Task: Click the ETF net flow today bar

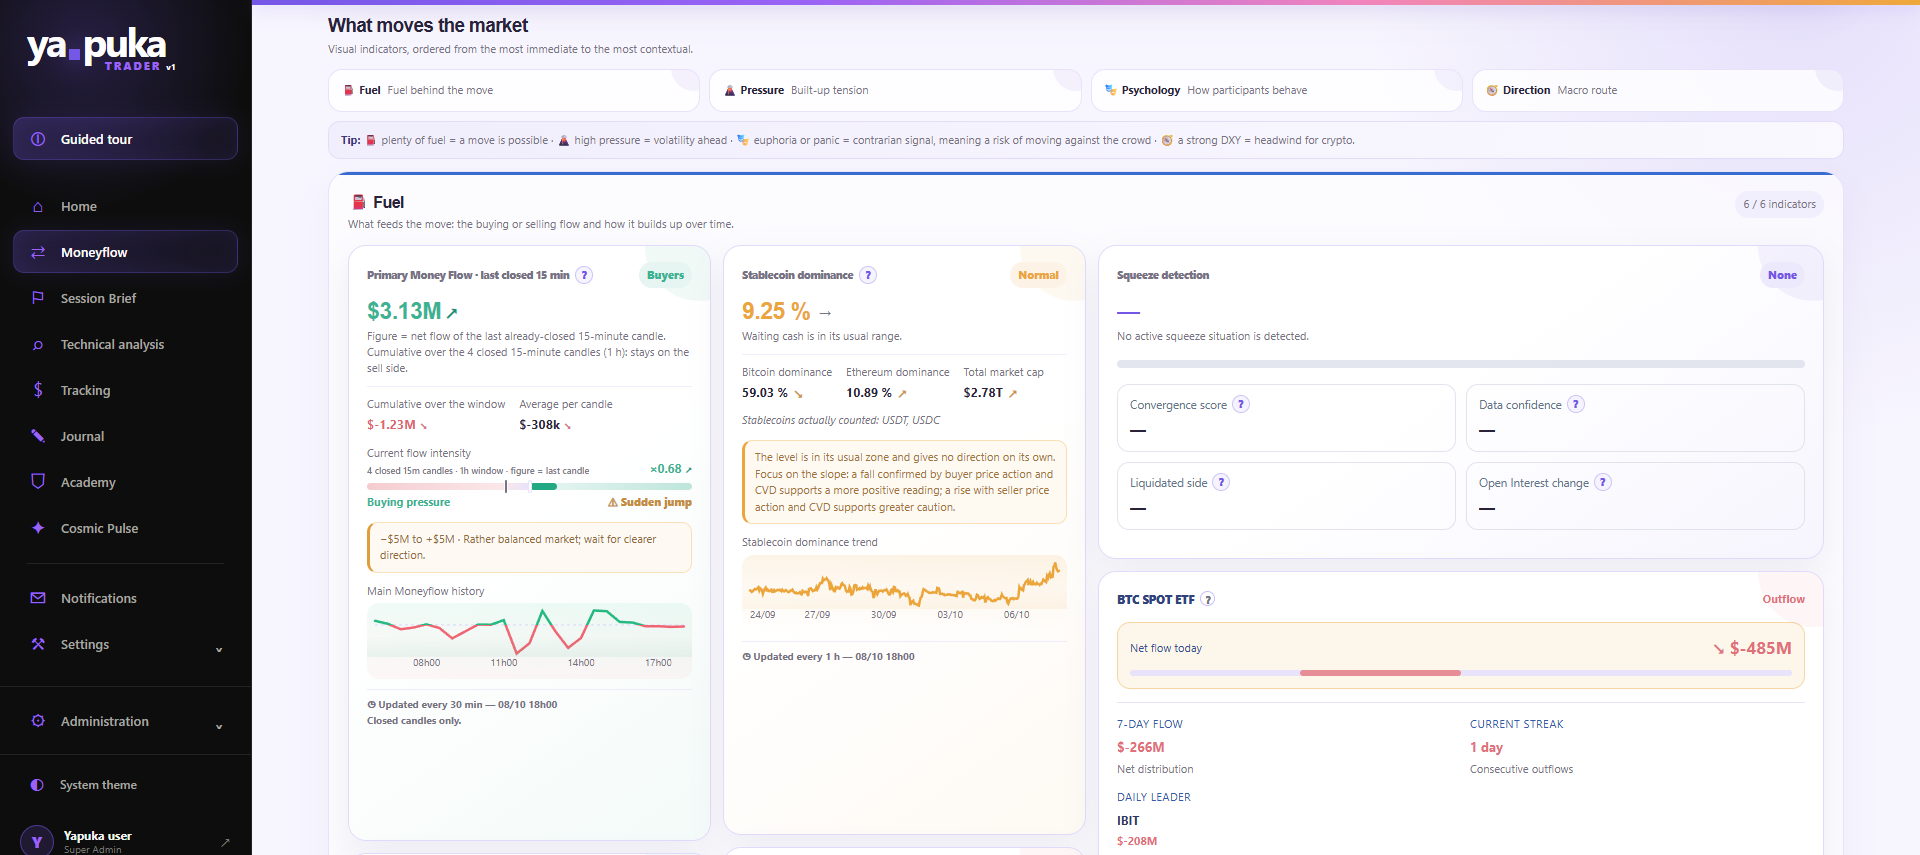Action: pyautogui.click(x=1460, y=673)
